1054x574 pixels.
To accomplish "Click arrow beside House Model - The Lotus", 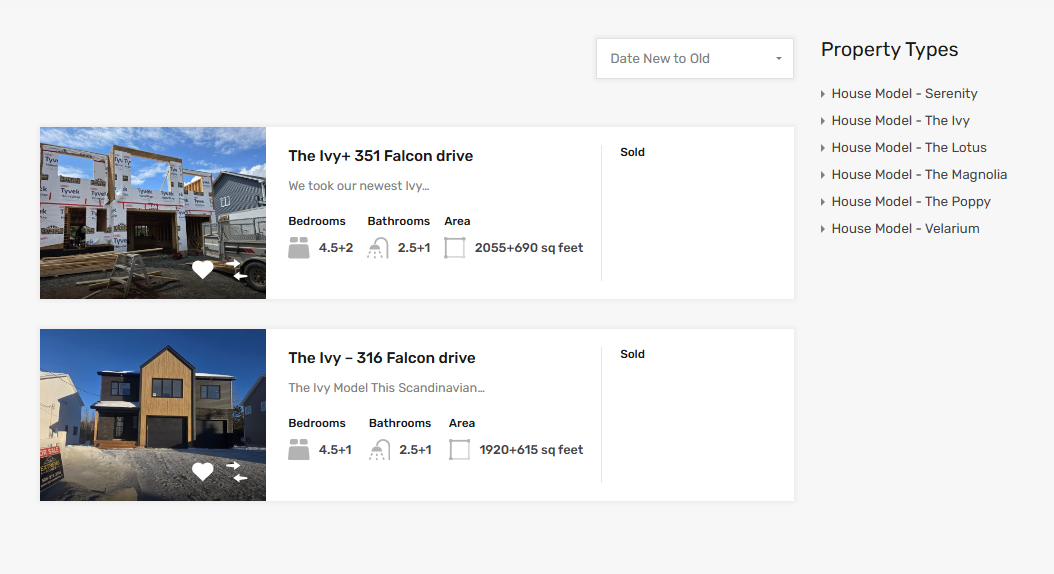I will point(823,148).
